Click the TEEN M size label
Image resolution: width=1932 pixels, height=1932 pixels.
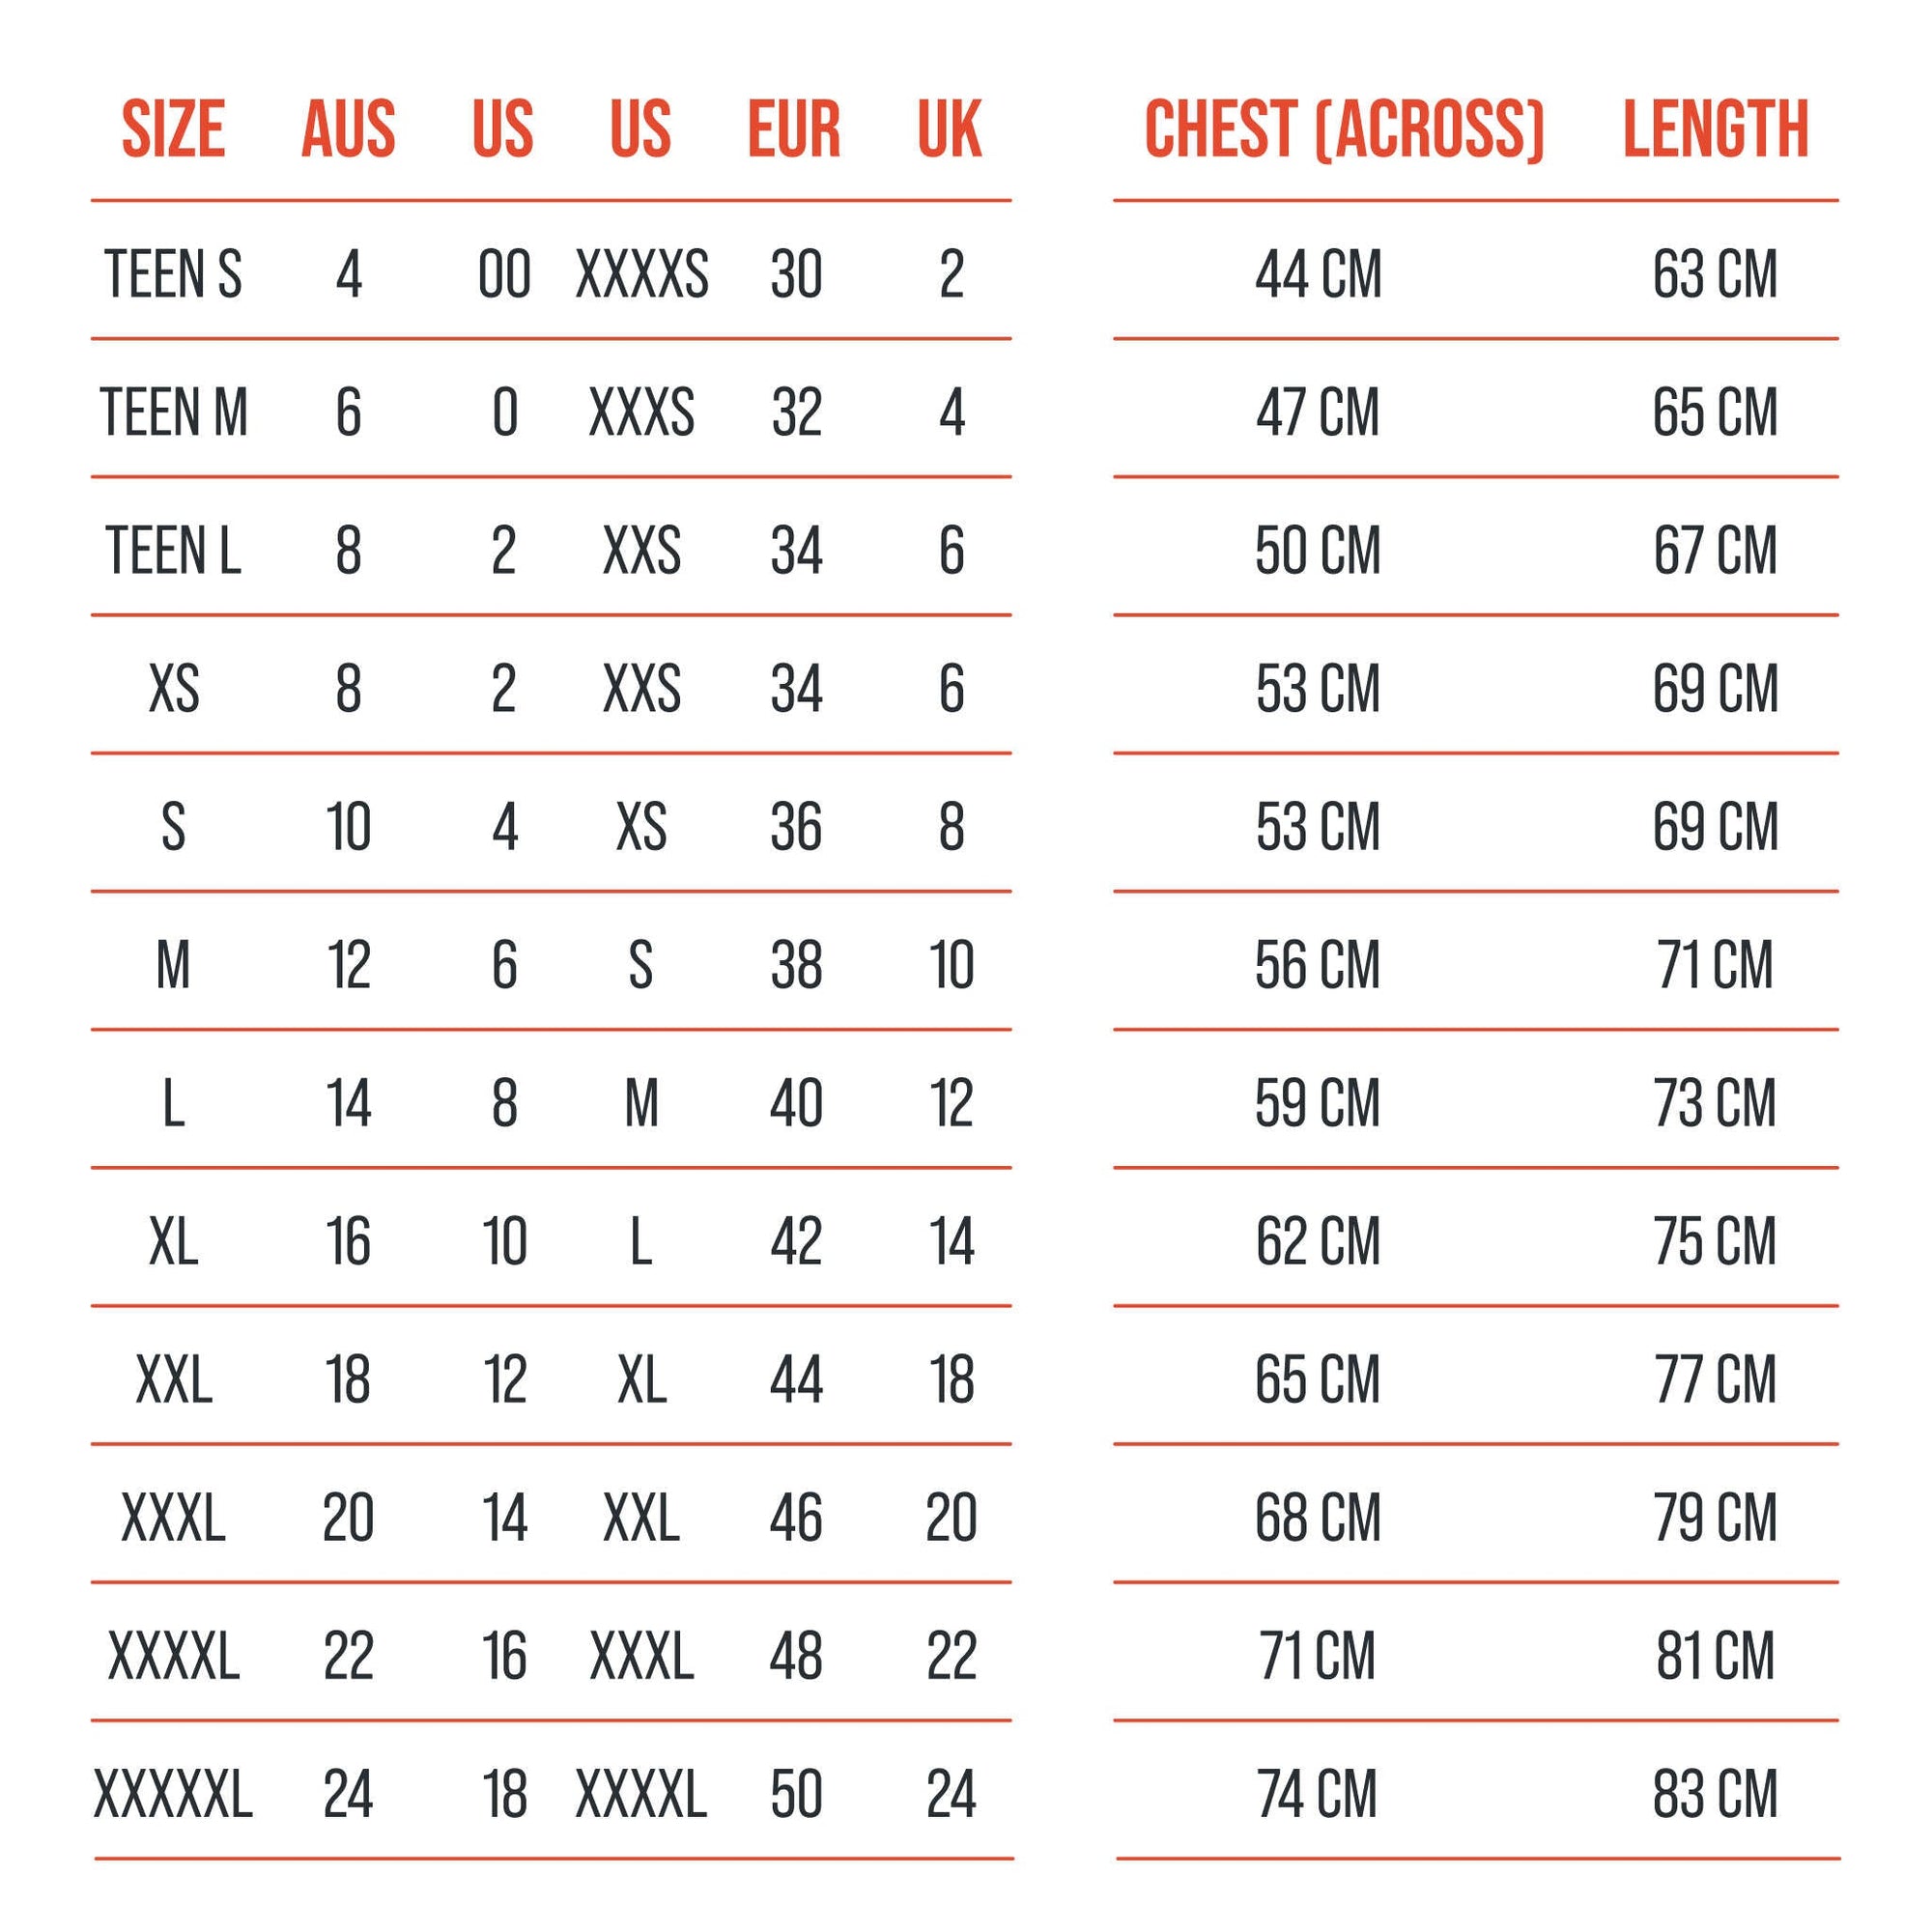(173, 412)
